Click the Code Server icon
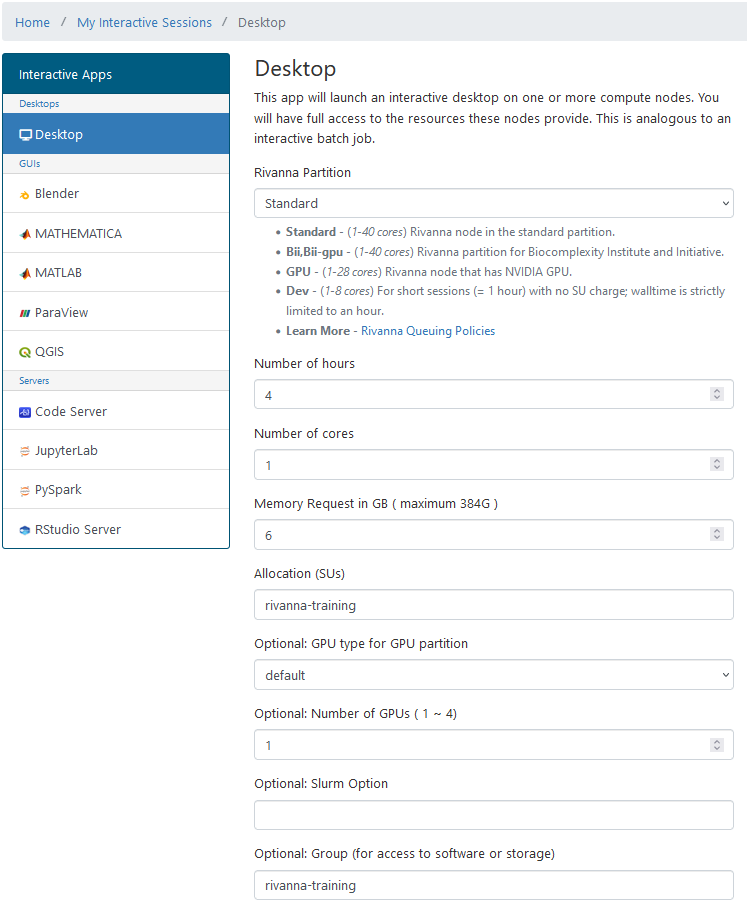The height and width of the screenshot is (904, 747). point(25,412)
